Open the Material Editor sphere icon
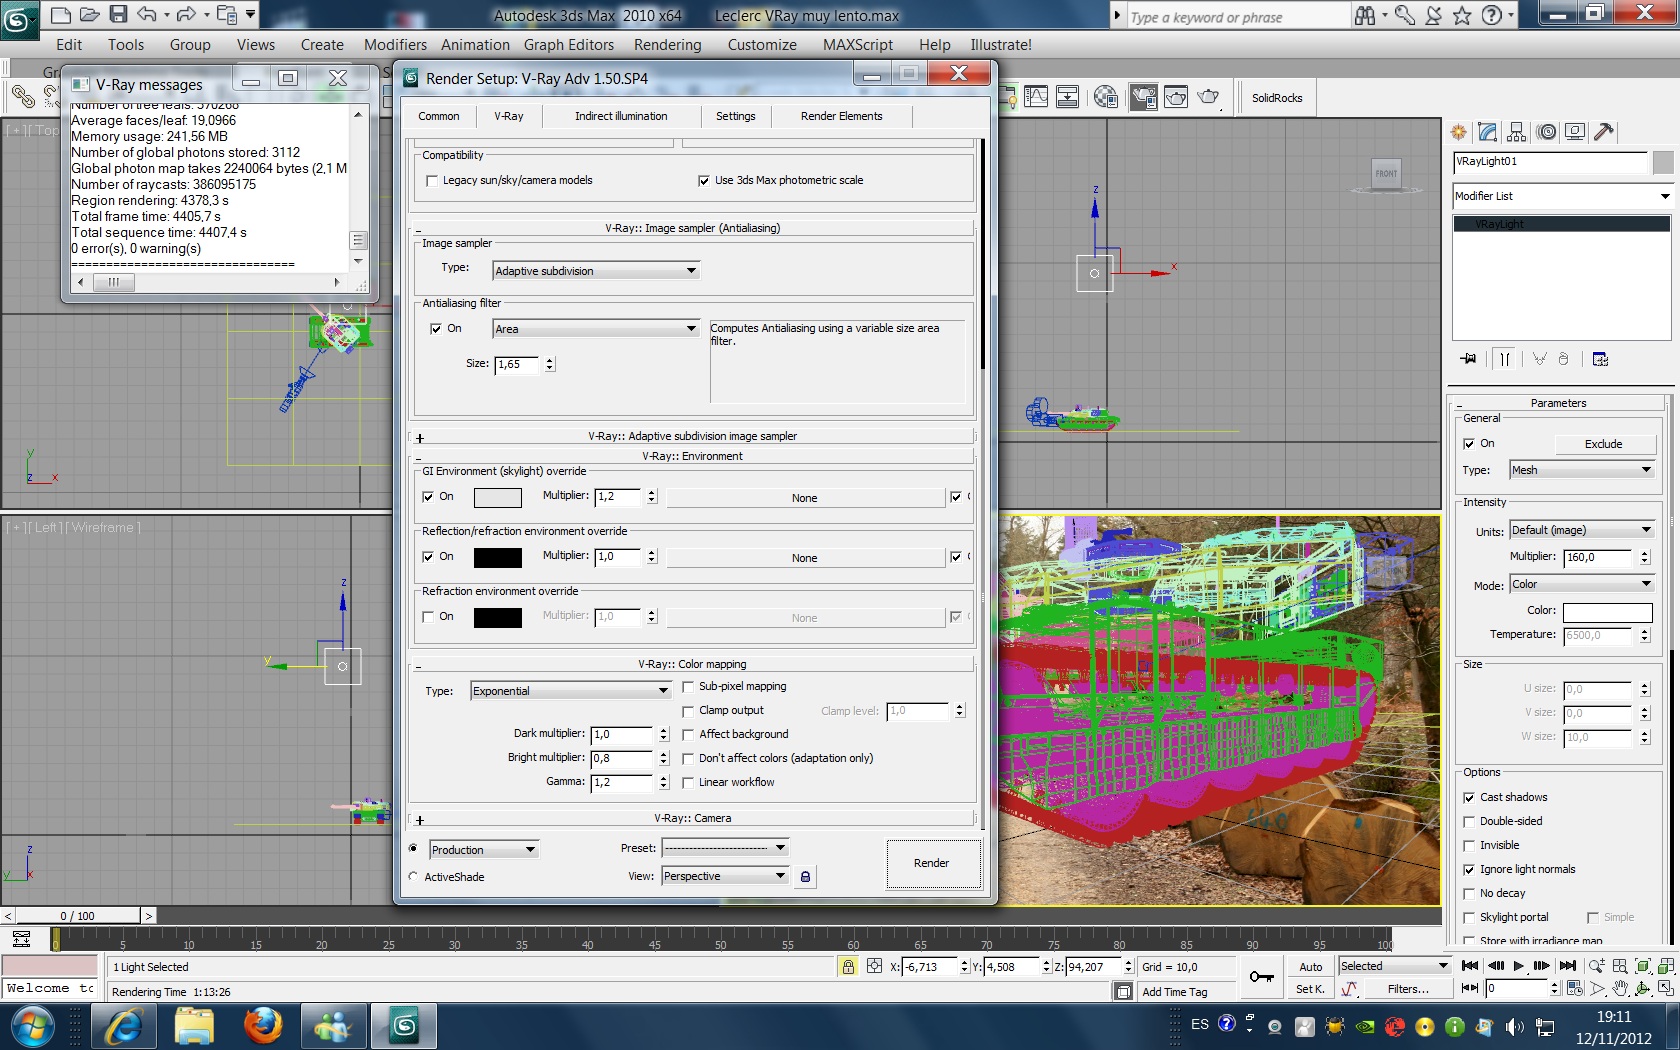Viewport: 1680px width, 1050px height. tap(1106, 97)
